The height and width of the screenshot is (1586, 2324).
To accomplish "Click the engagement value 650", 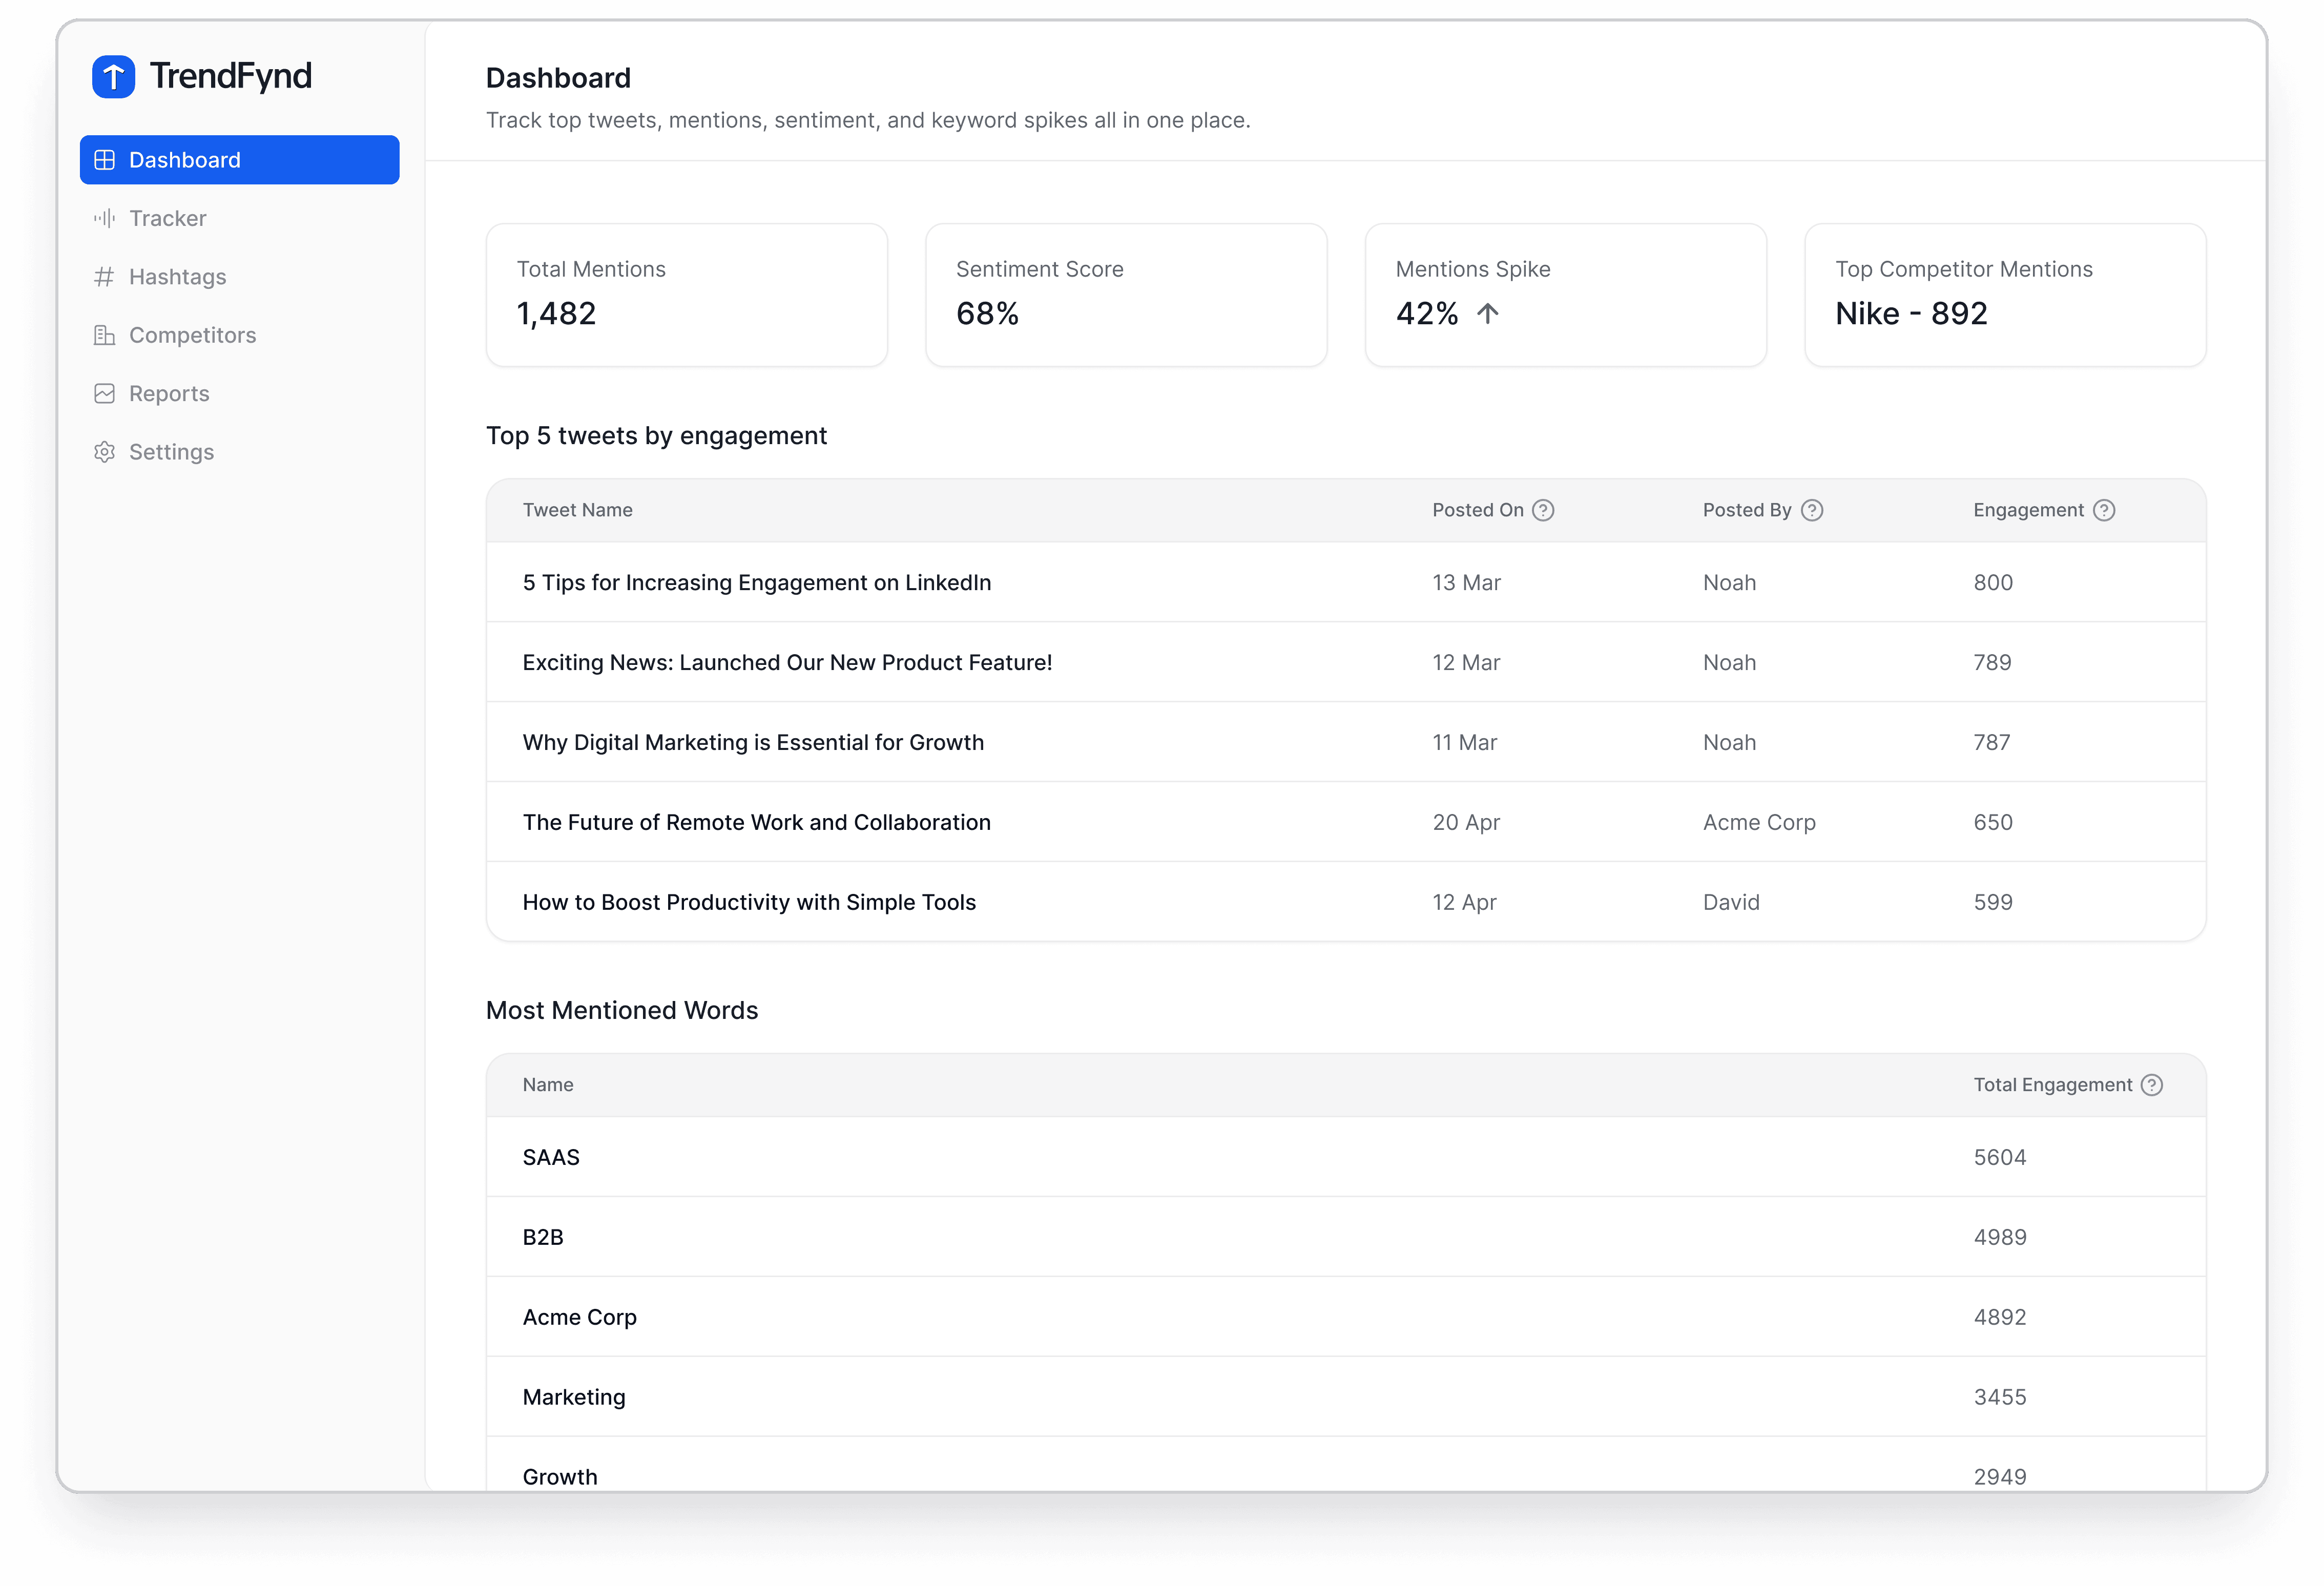I will [1993, 823].
